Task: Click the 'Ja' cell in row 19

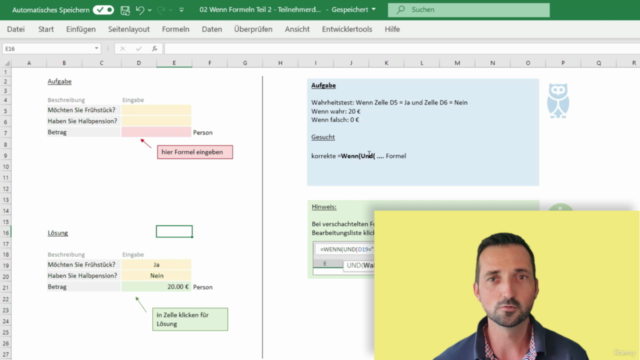Action: [156, 264]
